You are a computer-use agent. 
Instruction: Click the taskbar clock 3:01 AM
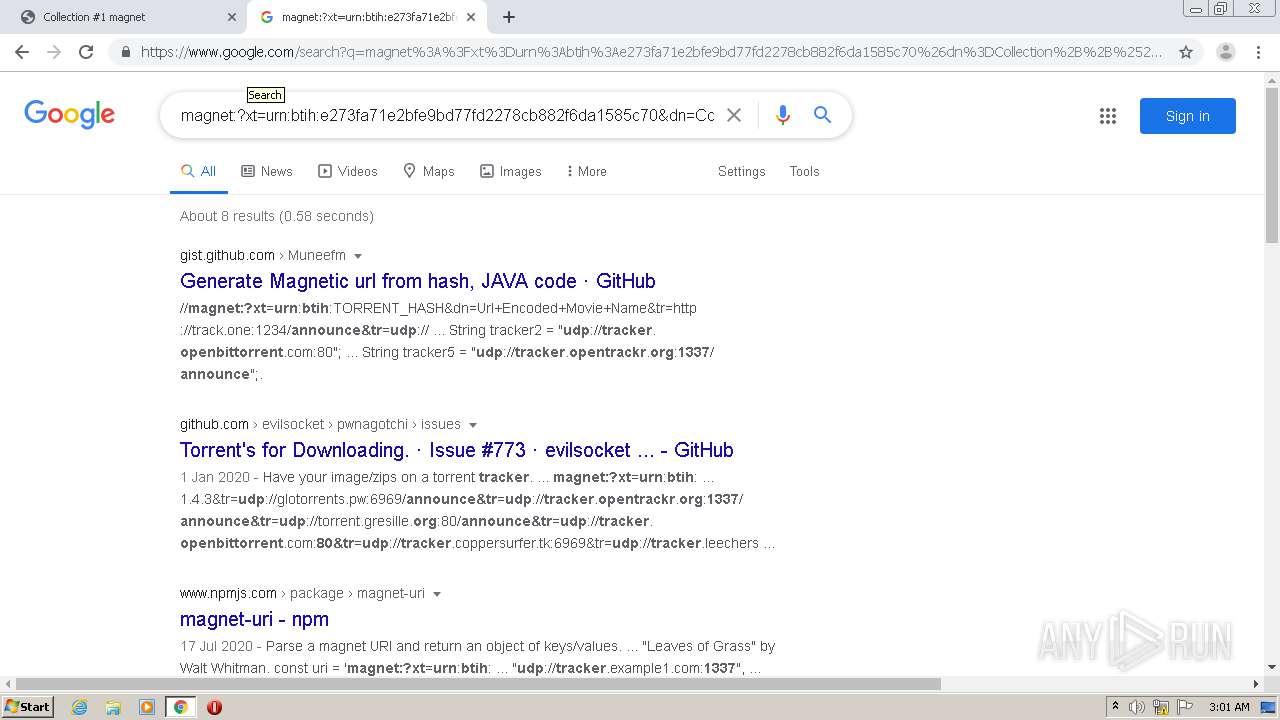pyautogui.click(x=1229, y=707)
